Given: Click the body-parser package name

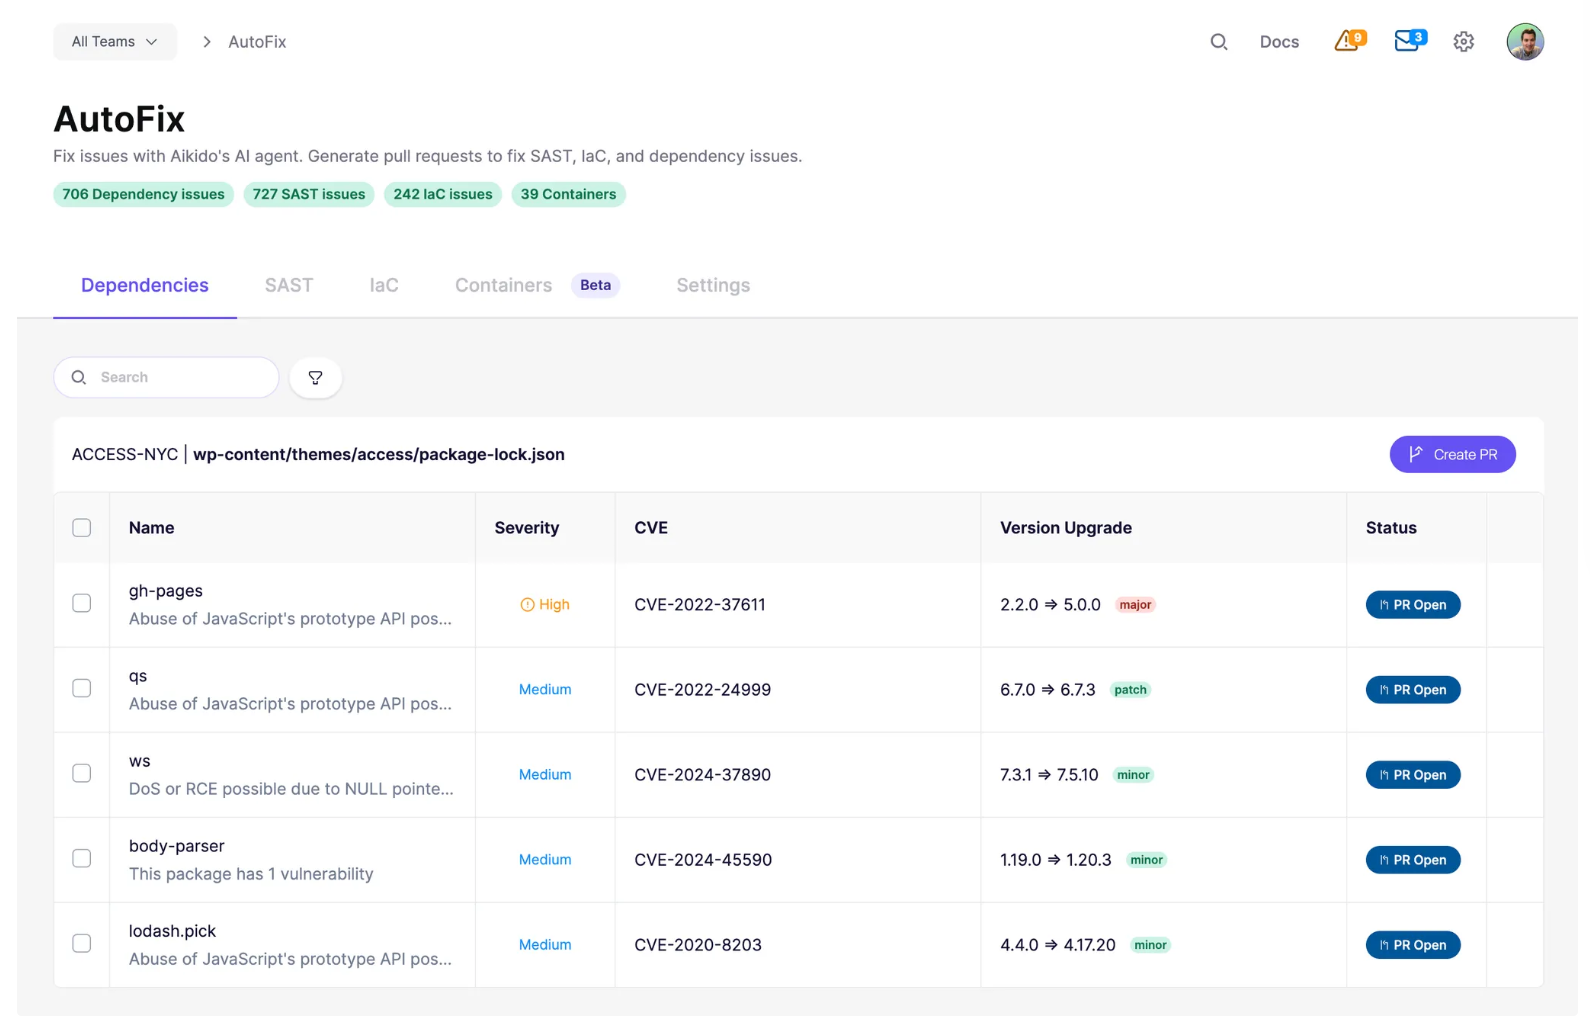Looking at the screenshot, I should point(177,846).
